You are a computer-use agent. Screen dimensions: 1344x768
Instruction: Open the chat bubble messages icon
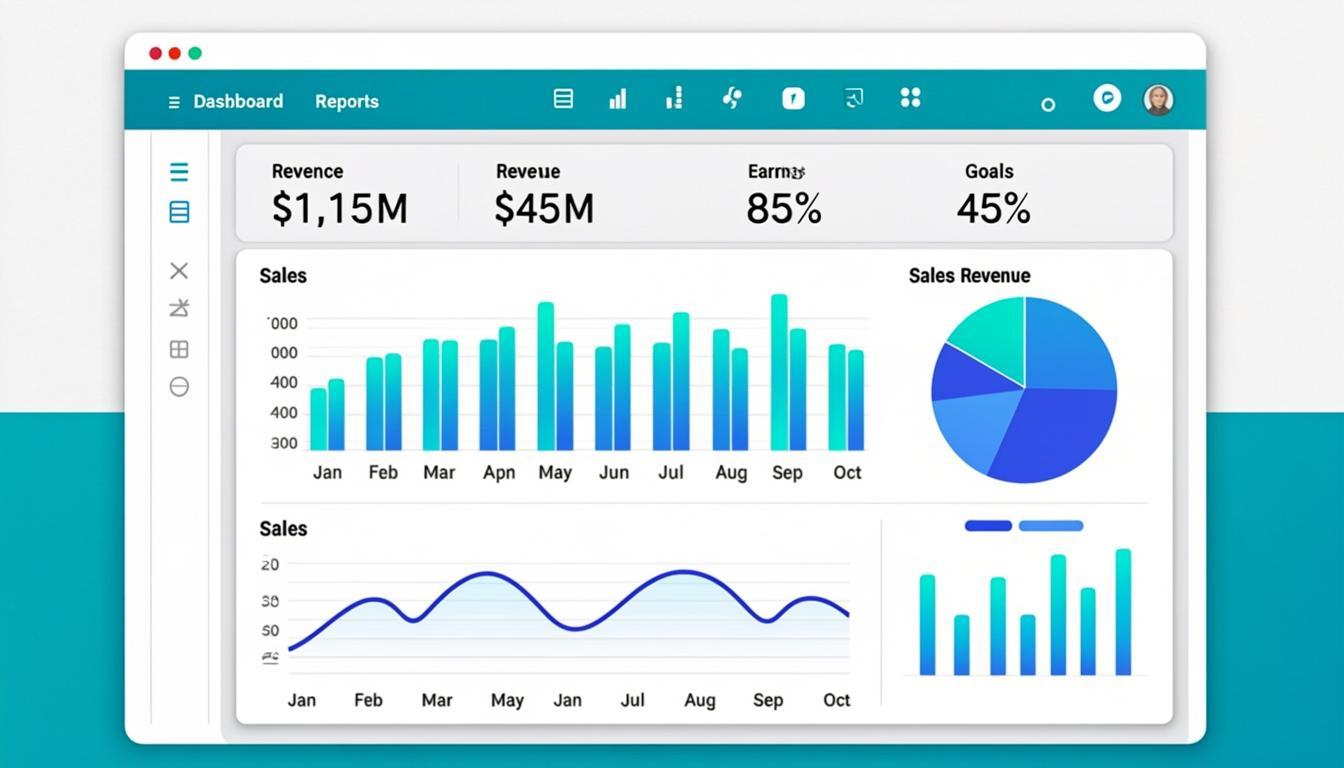tap(1107, 98)
